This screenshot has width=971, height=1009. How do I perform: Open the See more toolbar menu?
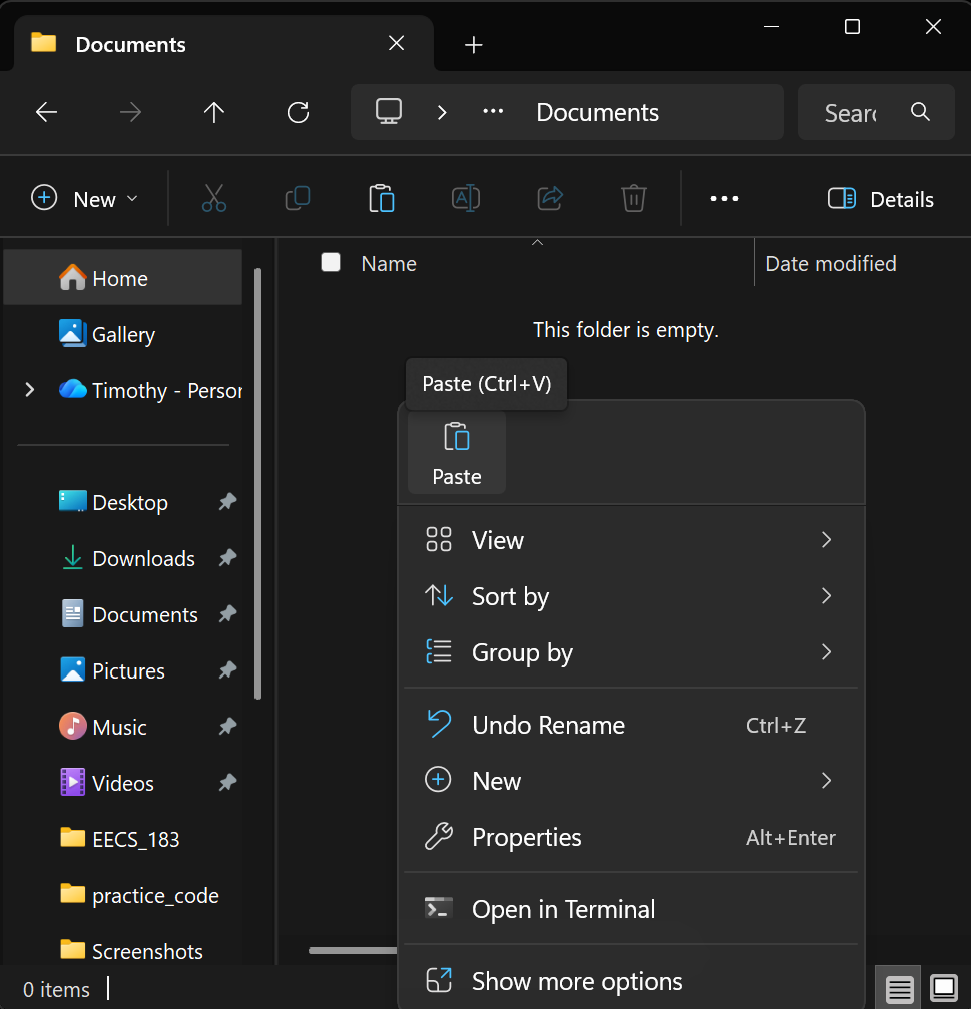tap(724, 198)
